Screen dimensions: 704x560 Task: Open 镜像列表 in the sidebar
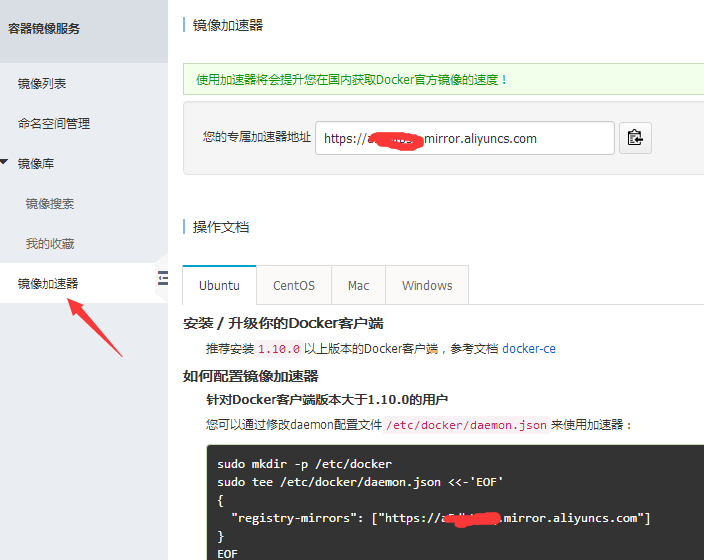pyautogui.click(x=42, y=84)
